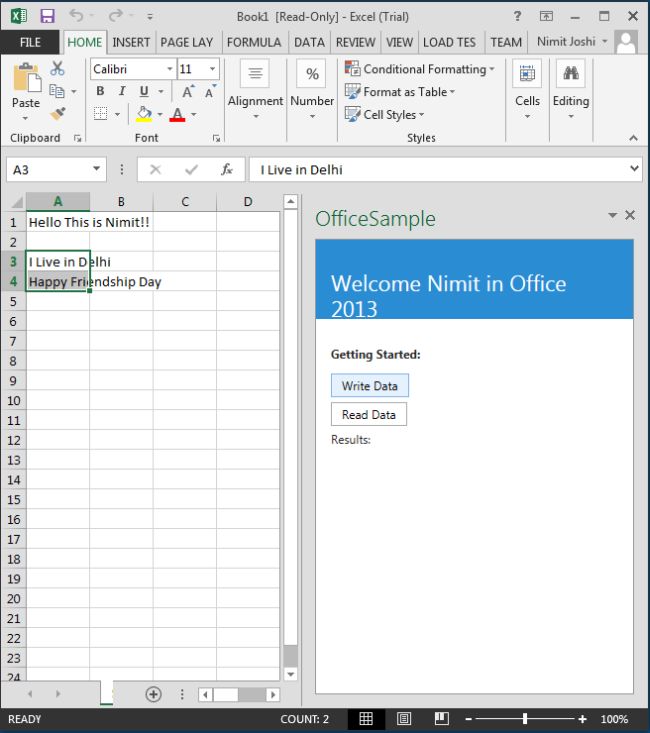The height and width of the screenshot is (733, 650).
Task: Select the Format Painter brush
Action: 58,114
